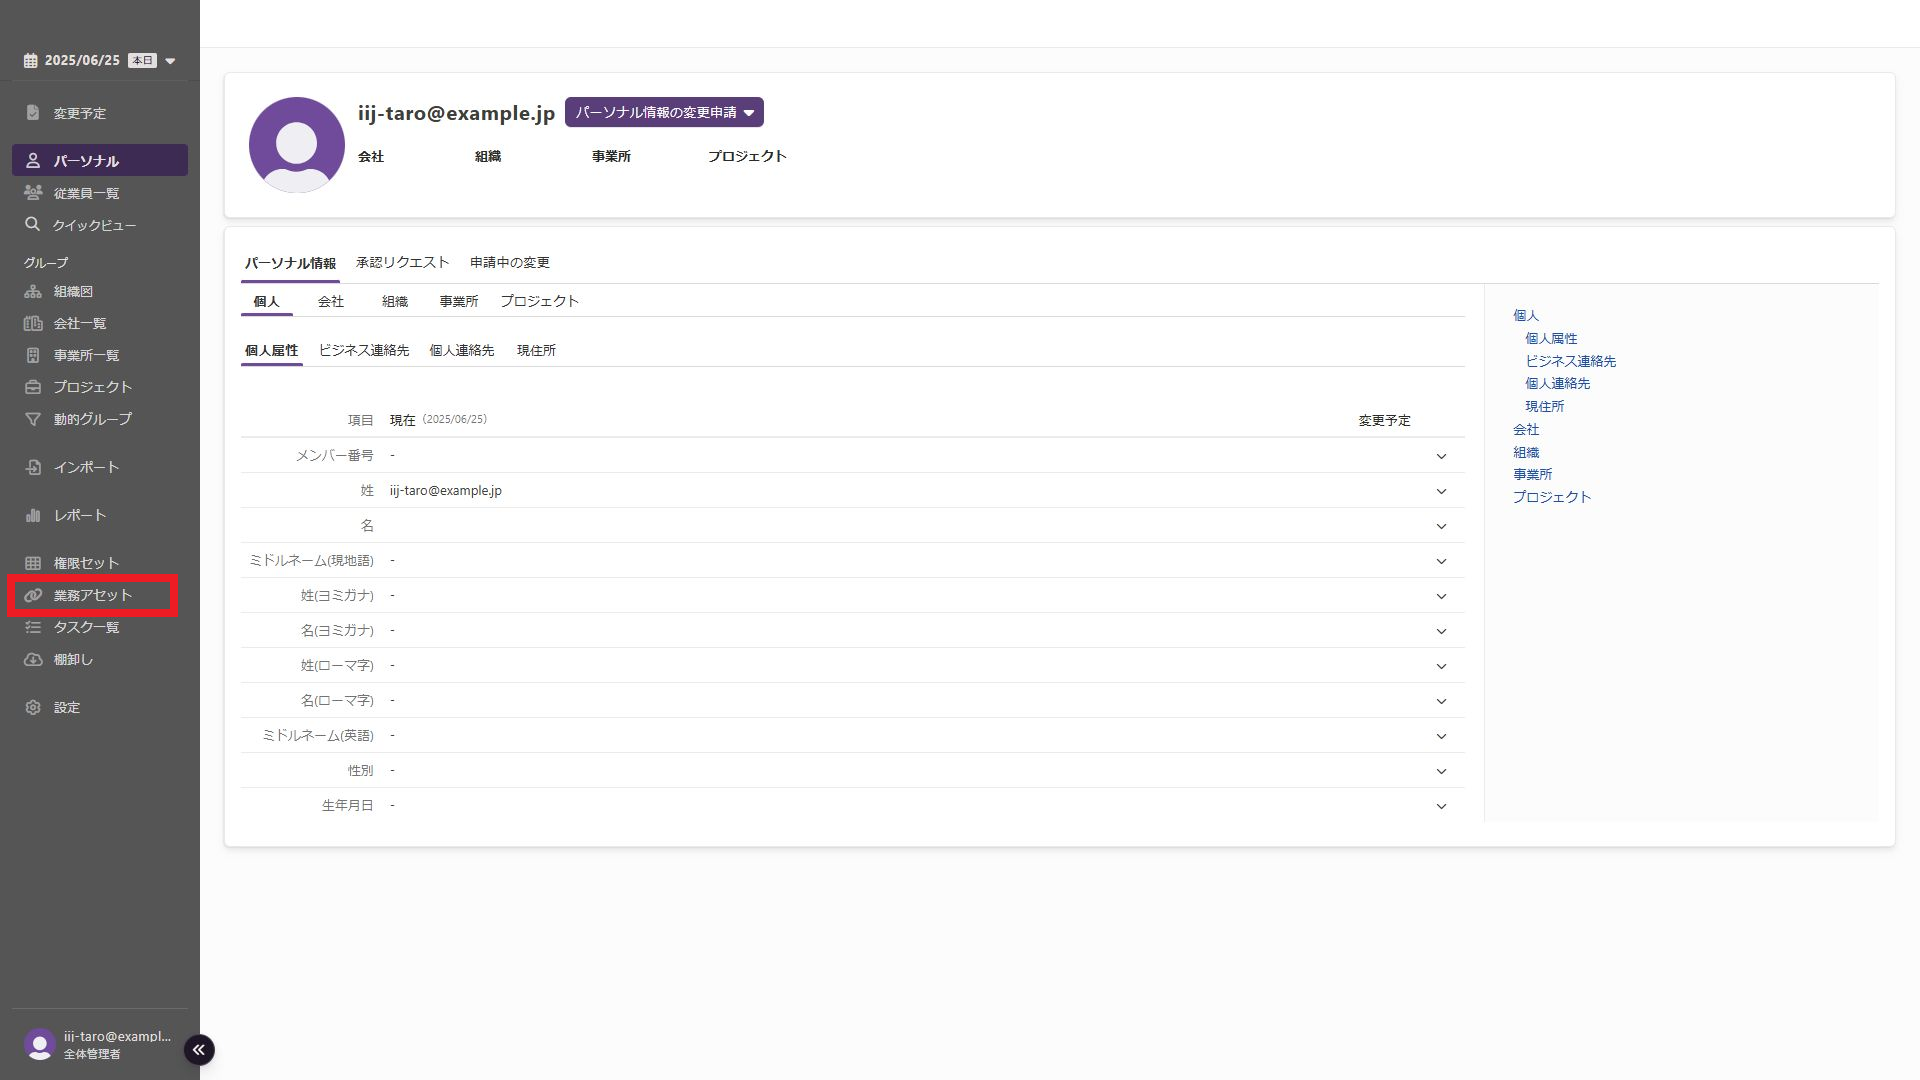This screenshot has width=1920, height=1080.
Task: Click the レポート chart icon
Action: coord(33,515)
